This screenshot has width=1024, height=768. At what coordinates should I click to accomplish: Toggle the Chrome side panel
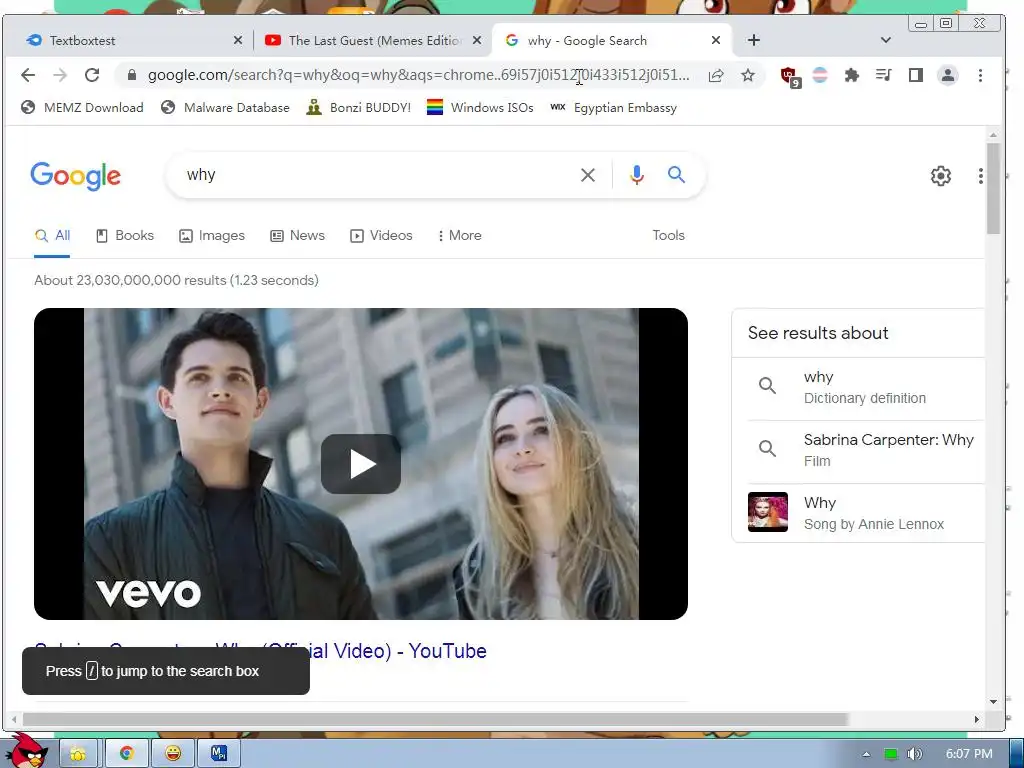coord(916,75)
